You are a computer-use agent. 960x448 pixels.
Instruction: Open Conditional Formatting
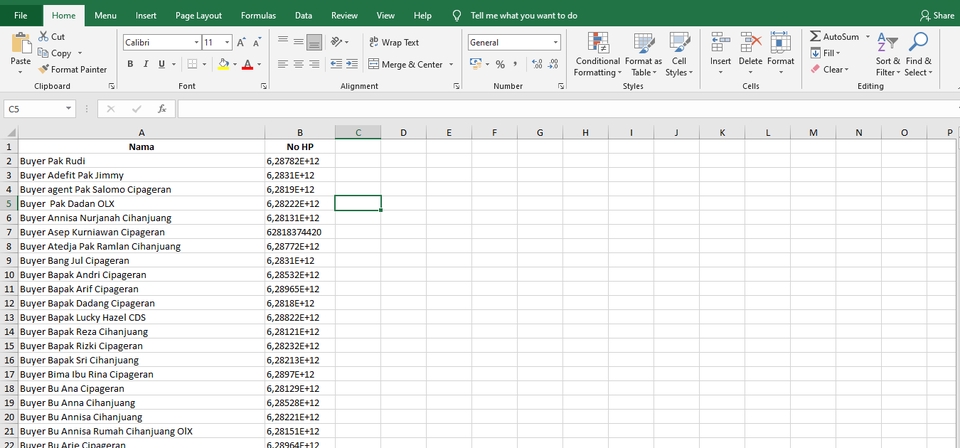598,54
